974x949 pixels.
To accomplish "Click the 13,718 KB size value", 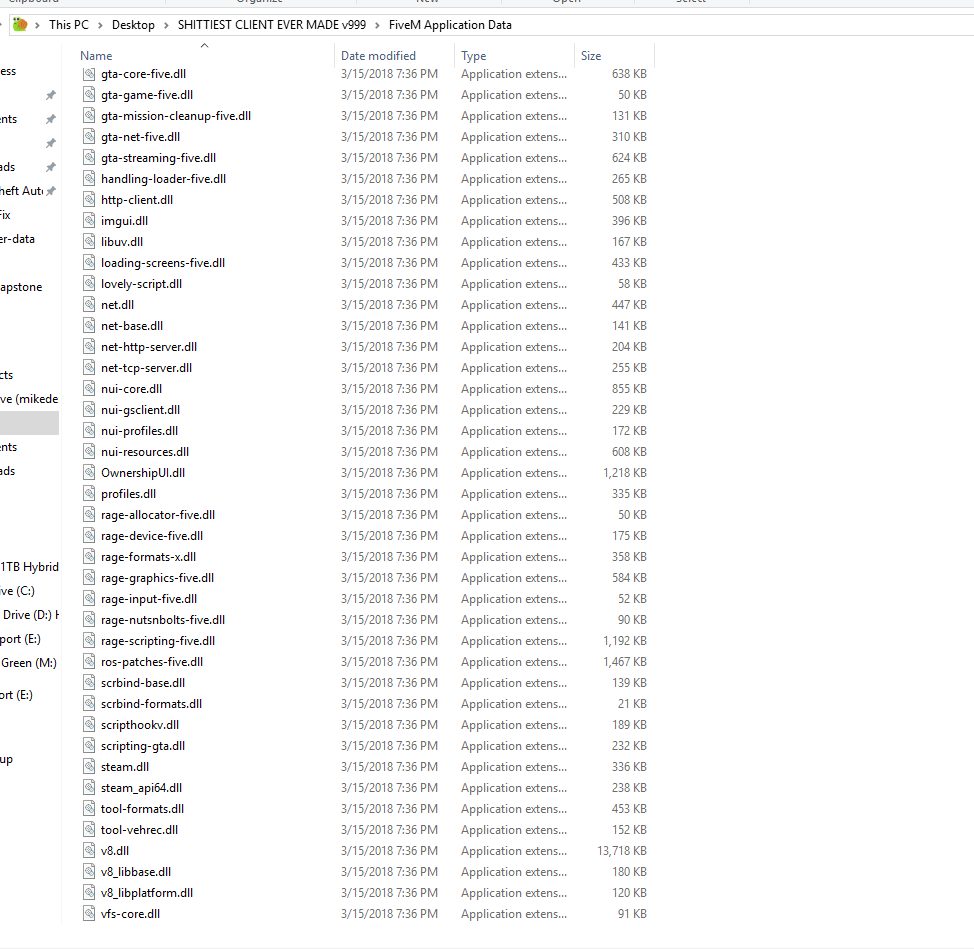I will tap(622, 851).
